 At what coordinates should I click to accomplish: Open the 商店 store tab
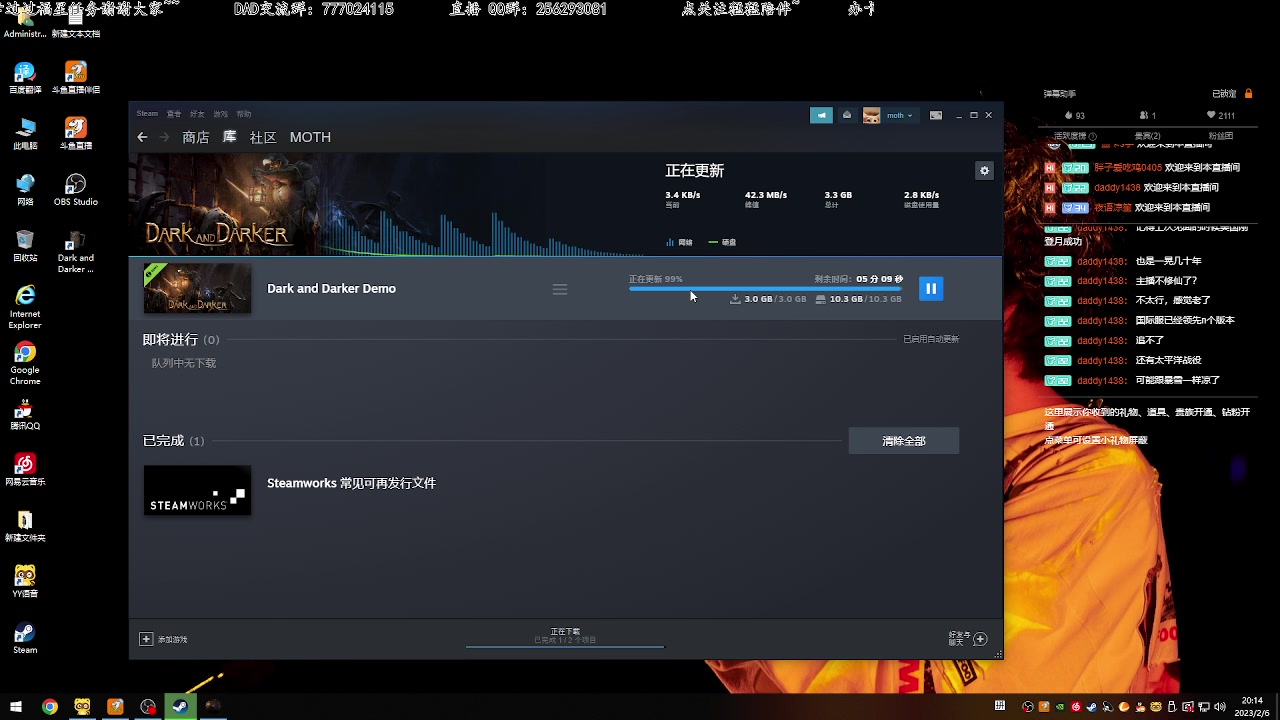pos(196,137)
